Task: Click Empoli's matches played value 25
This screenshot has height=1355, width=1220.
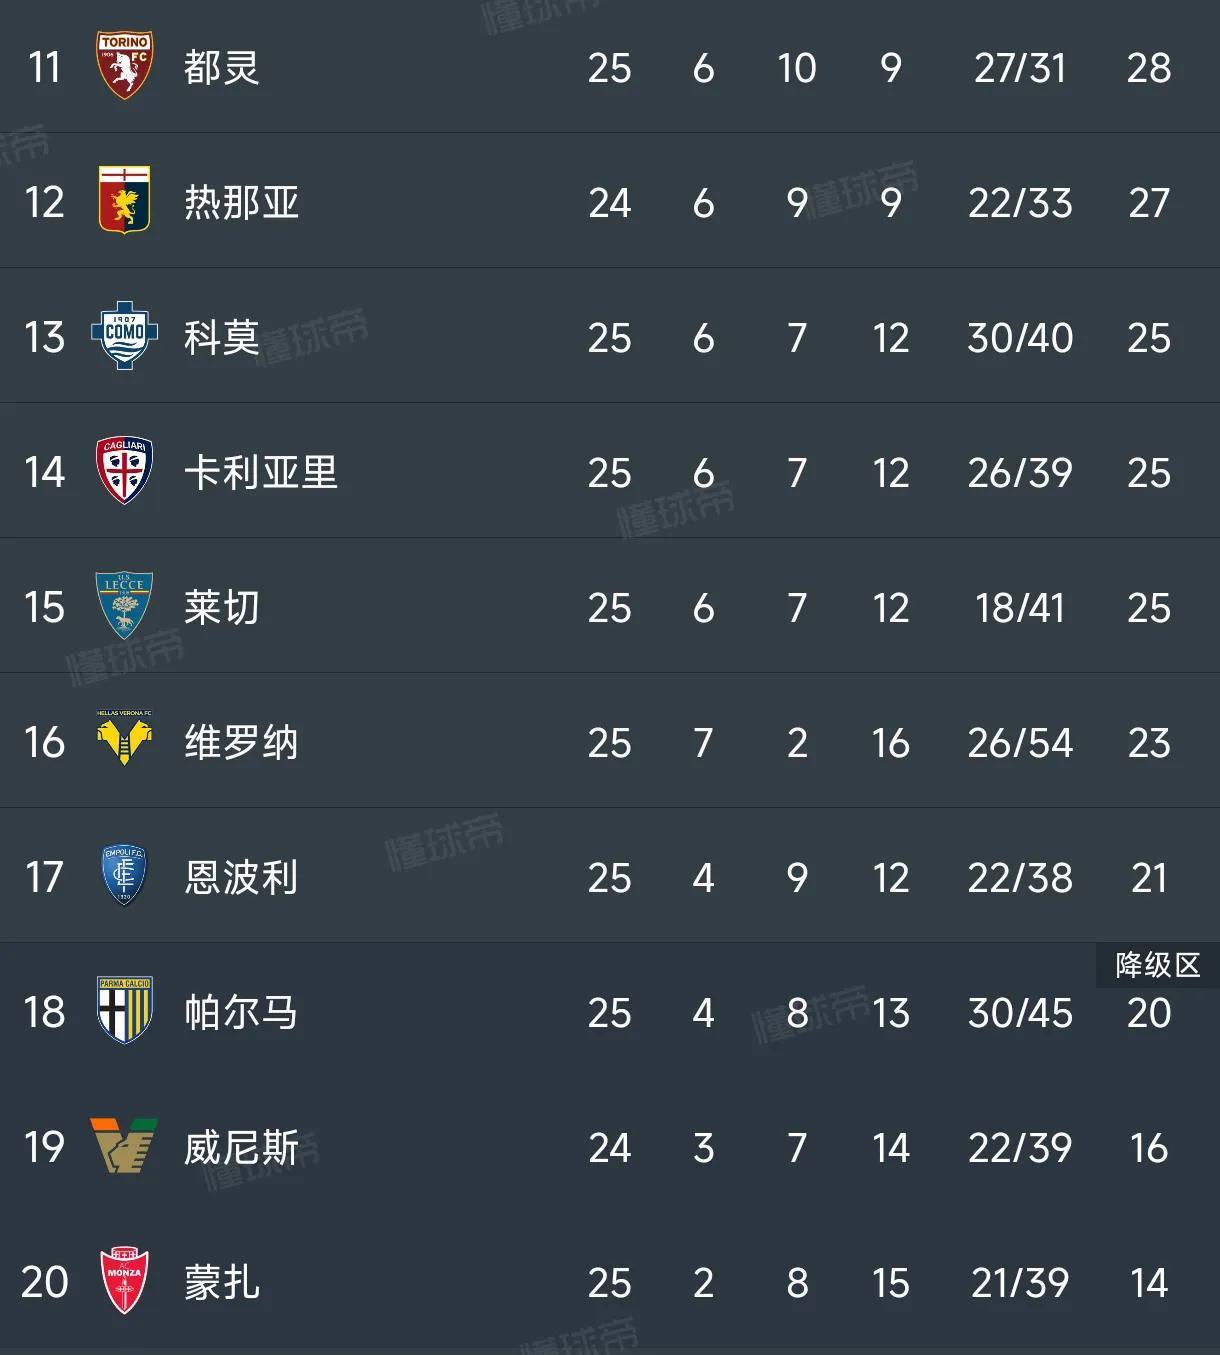Action: (x=611, y=877)
